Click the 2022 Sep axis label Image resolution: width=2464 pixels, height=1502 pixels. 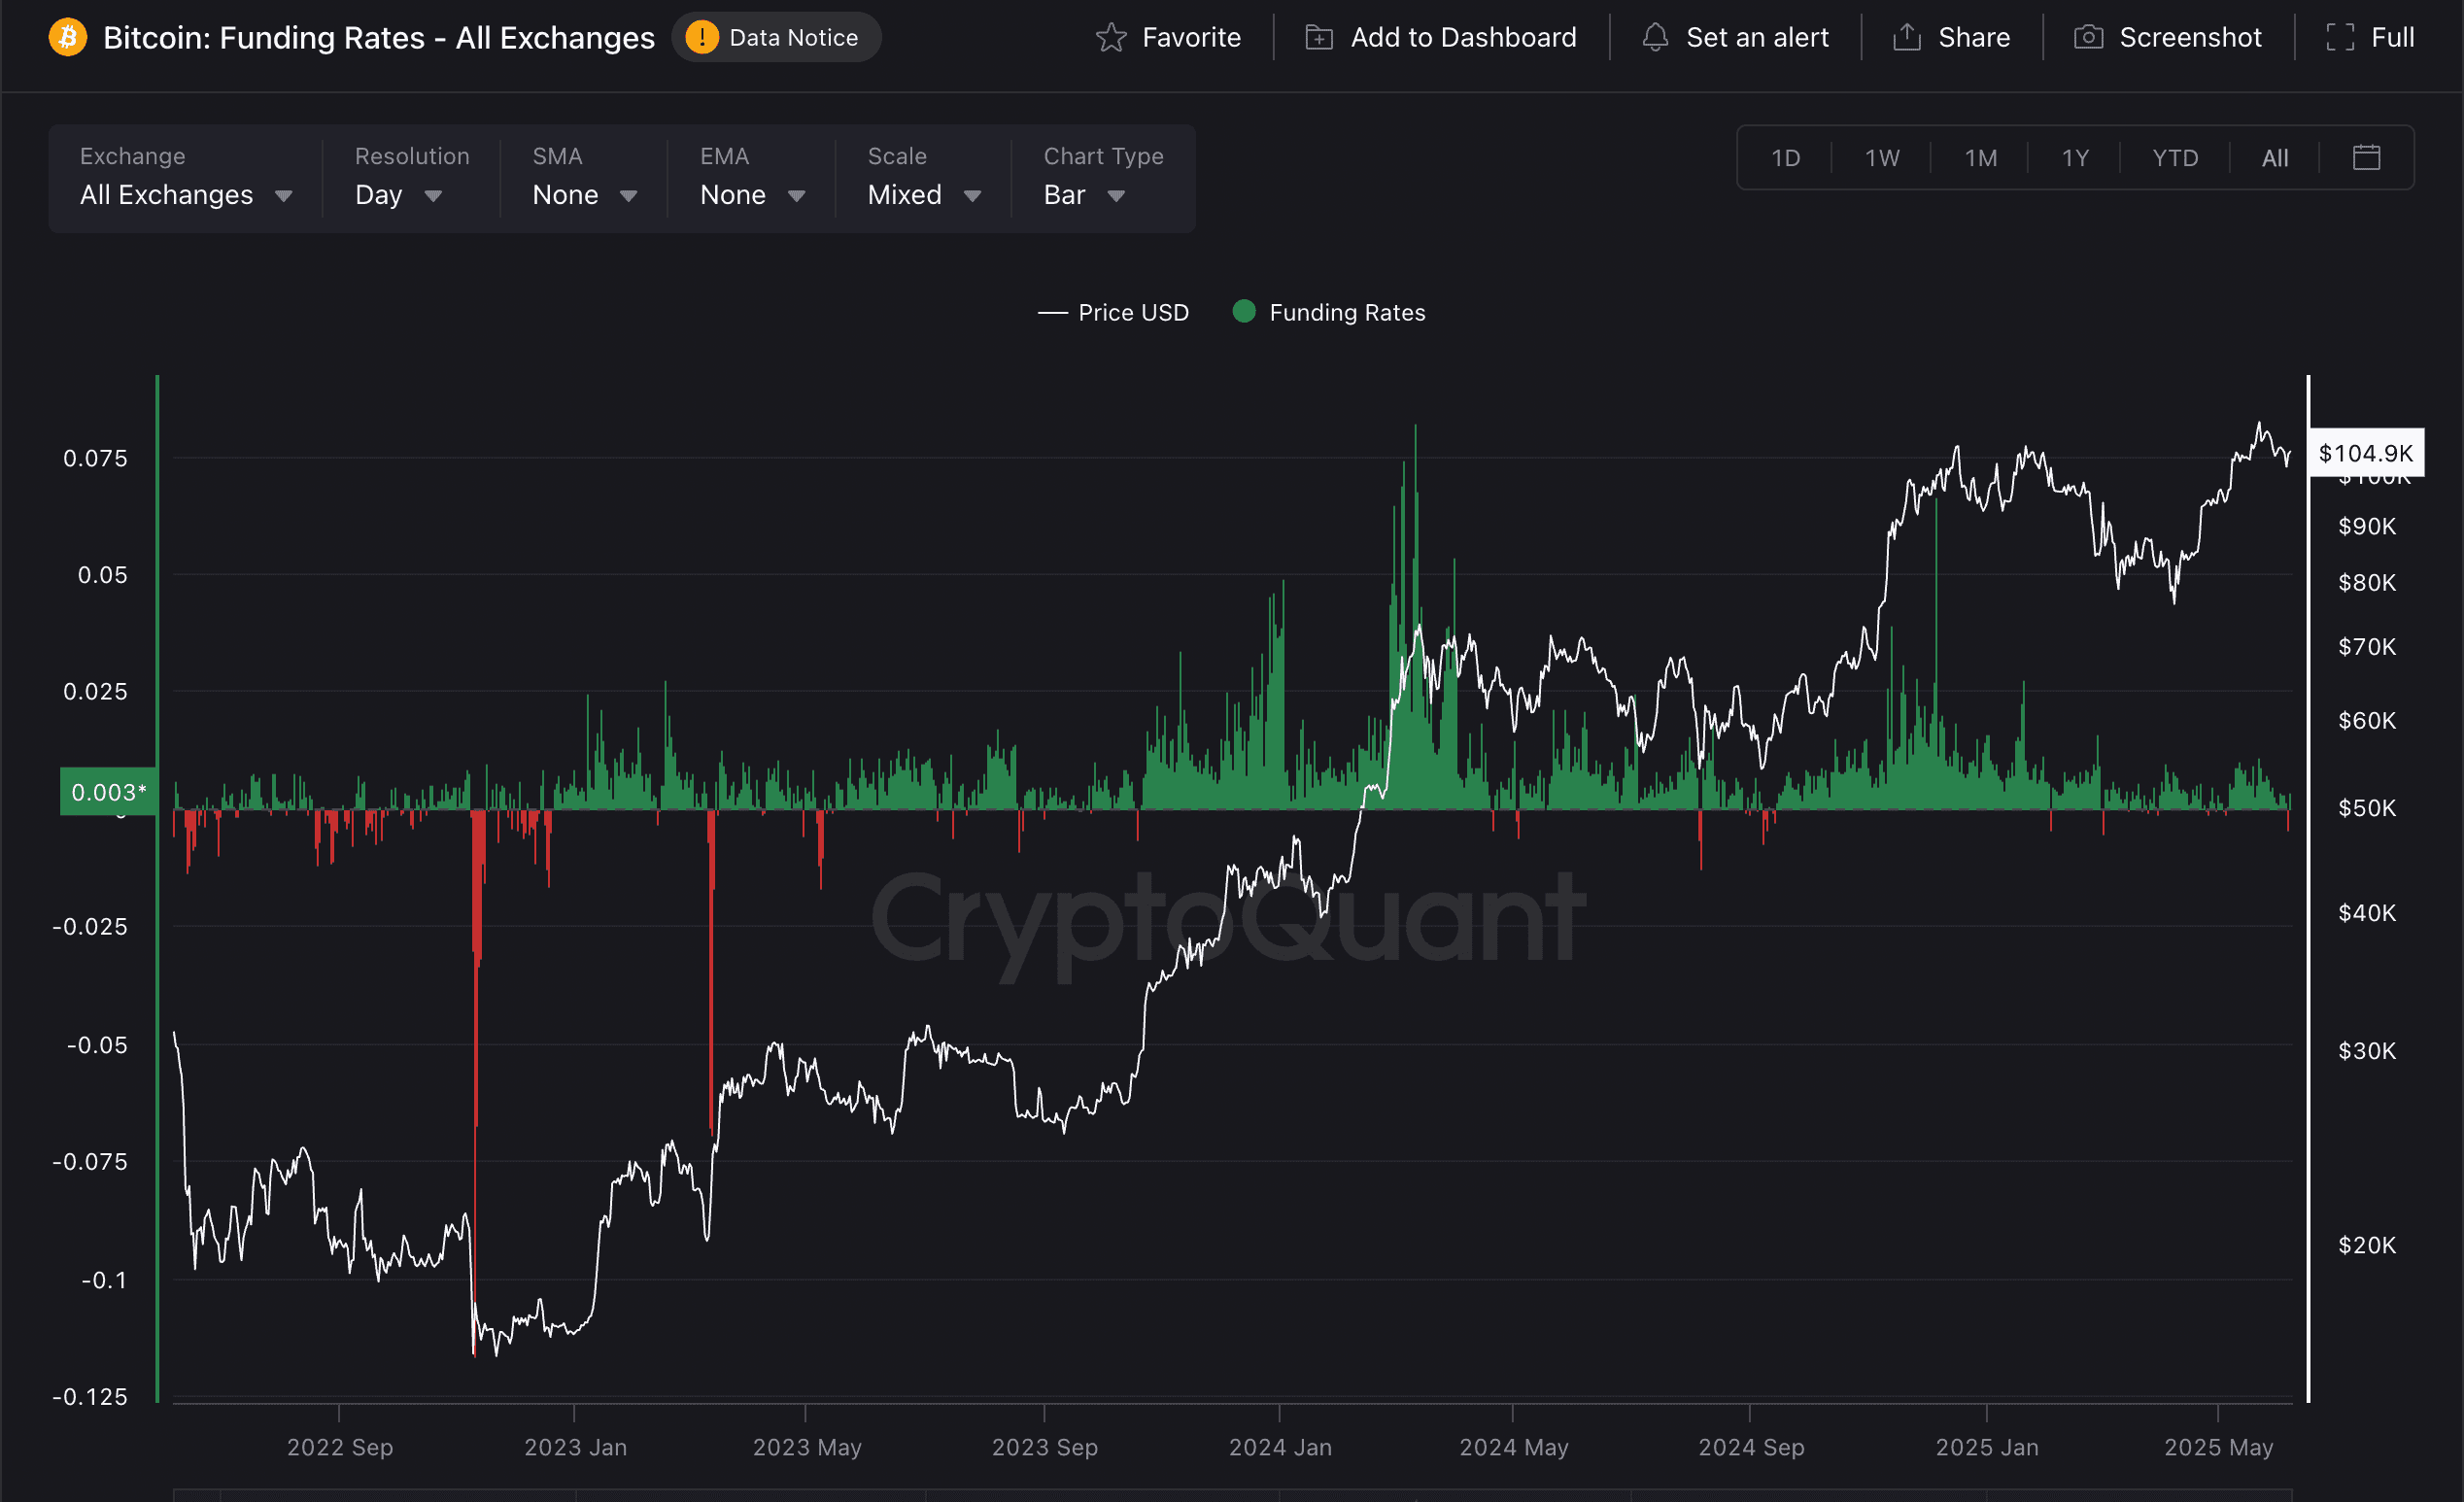click(340, 1447)
